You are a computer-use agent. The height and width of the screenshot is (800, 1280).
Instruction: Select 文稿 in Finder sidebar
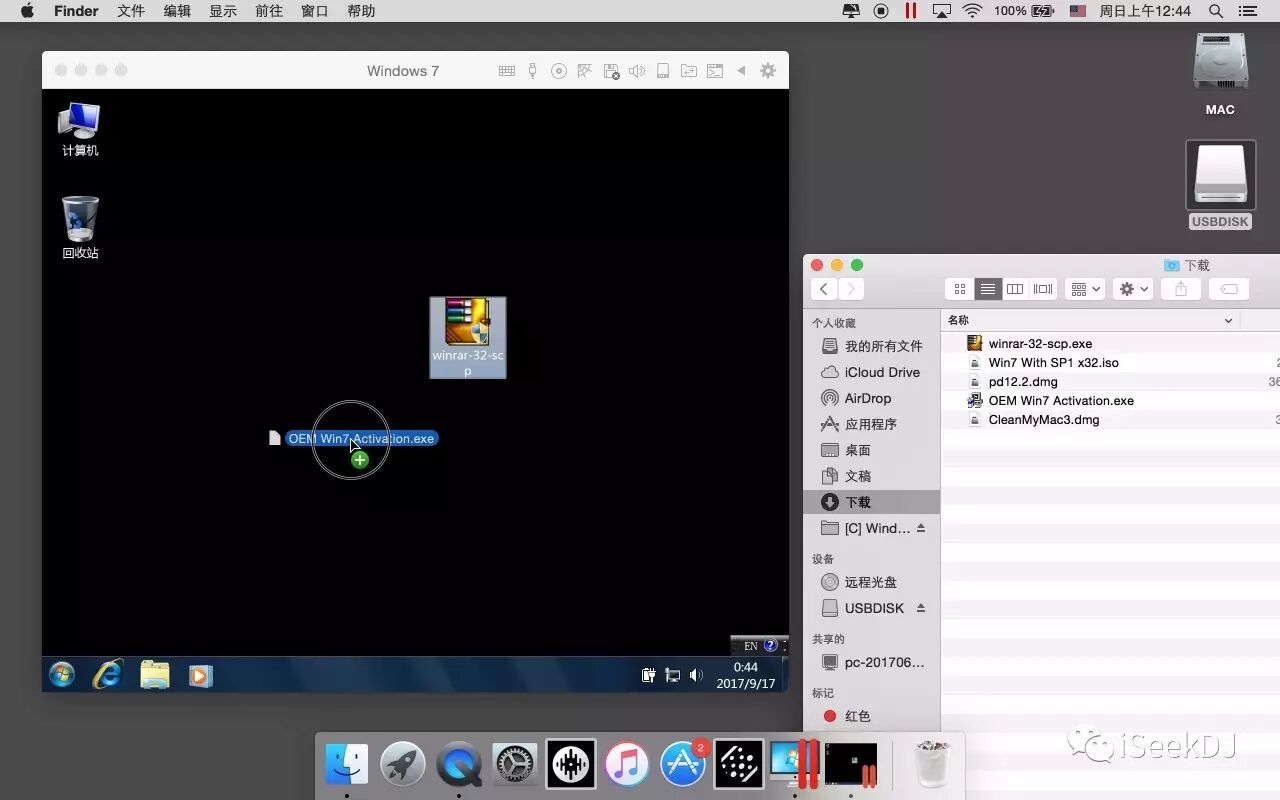click(872, 476)
